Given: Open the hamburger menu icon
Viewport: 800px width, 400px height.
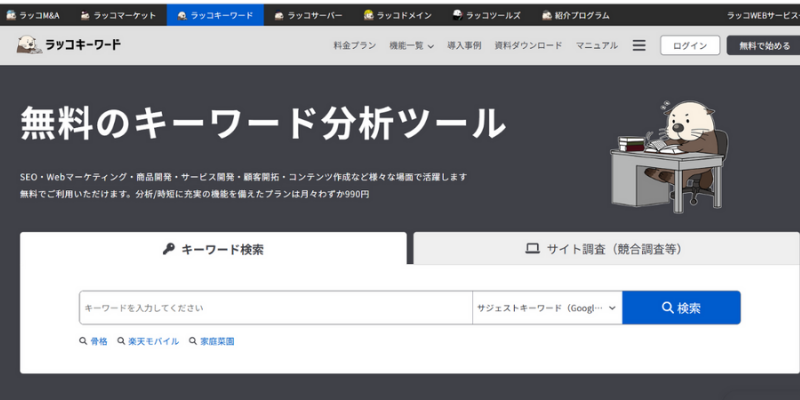Looking at the screenshot, I should click(639, 45).
